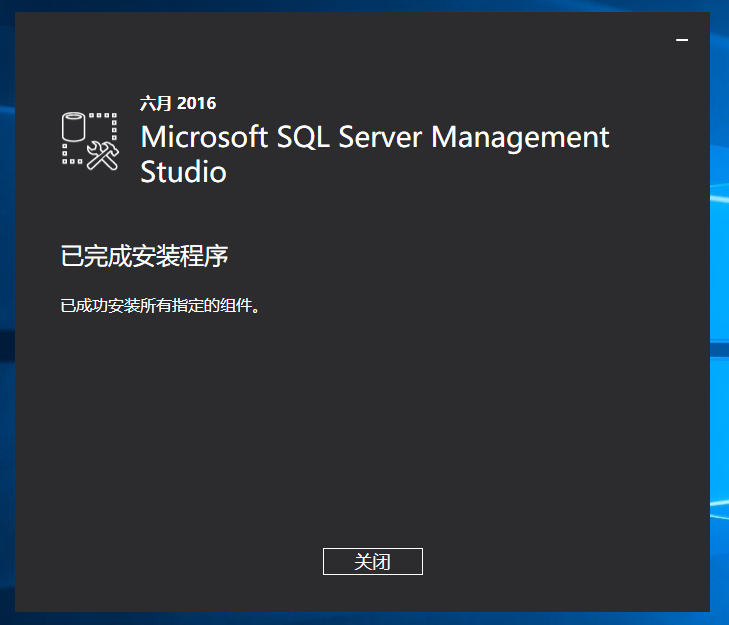Click the 关闭 button to close installer

coord(372,562)
